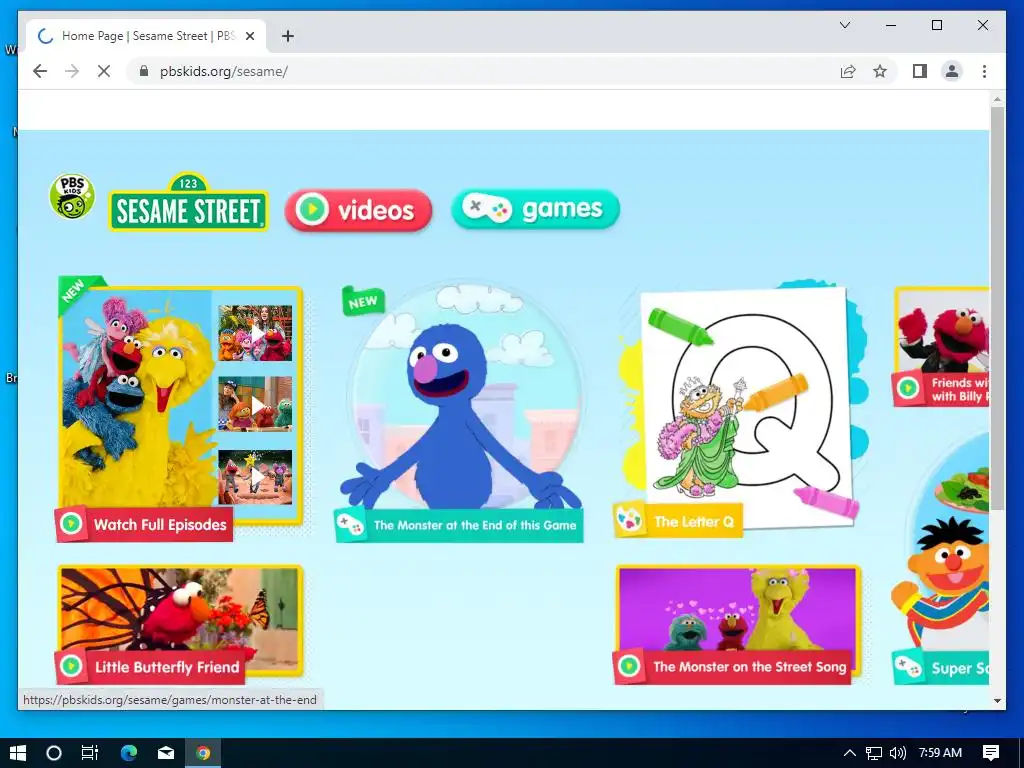Open Friends with Billy video card

pyautogui.click(x=942, y=347)
